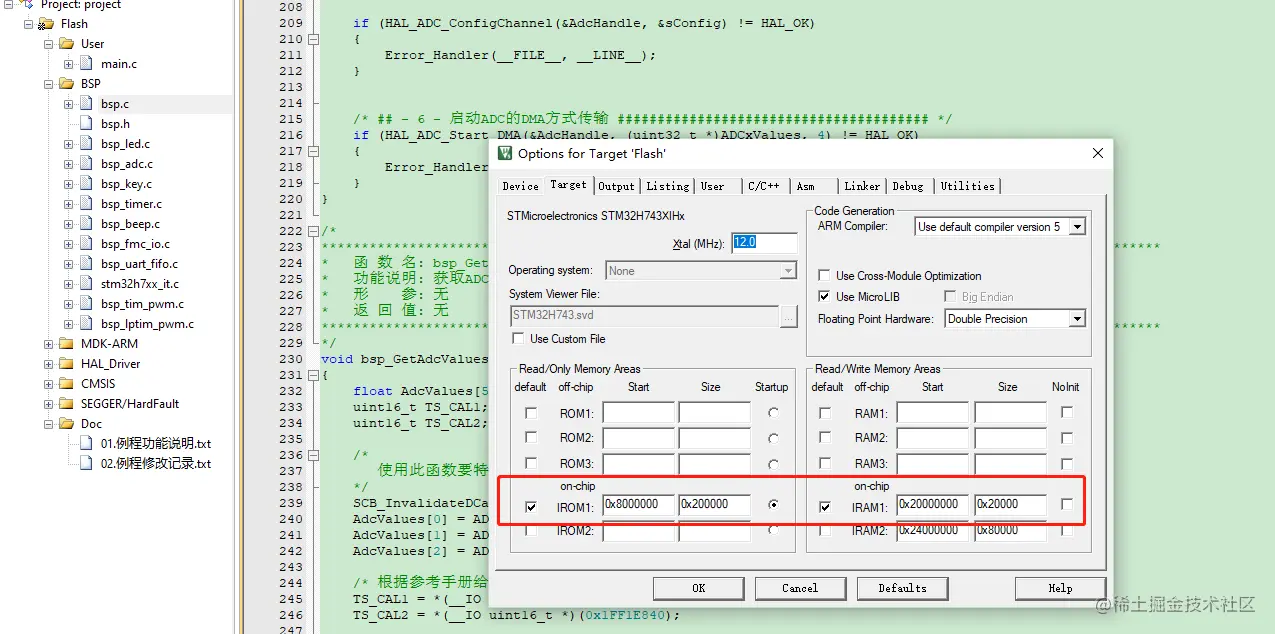This screenshot has width=1275, height=634.
Task: Collapse code fold at line 222
Action: click(314, 231)
